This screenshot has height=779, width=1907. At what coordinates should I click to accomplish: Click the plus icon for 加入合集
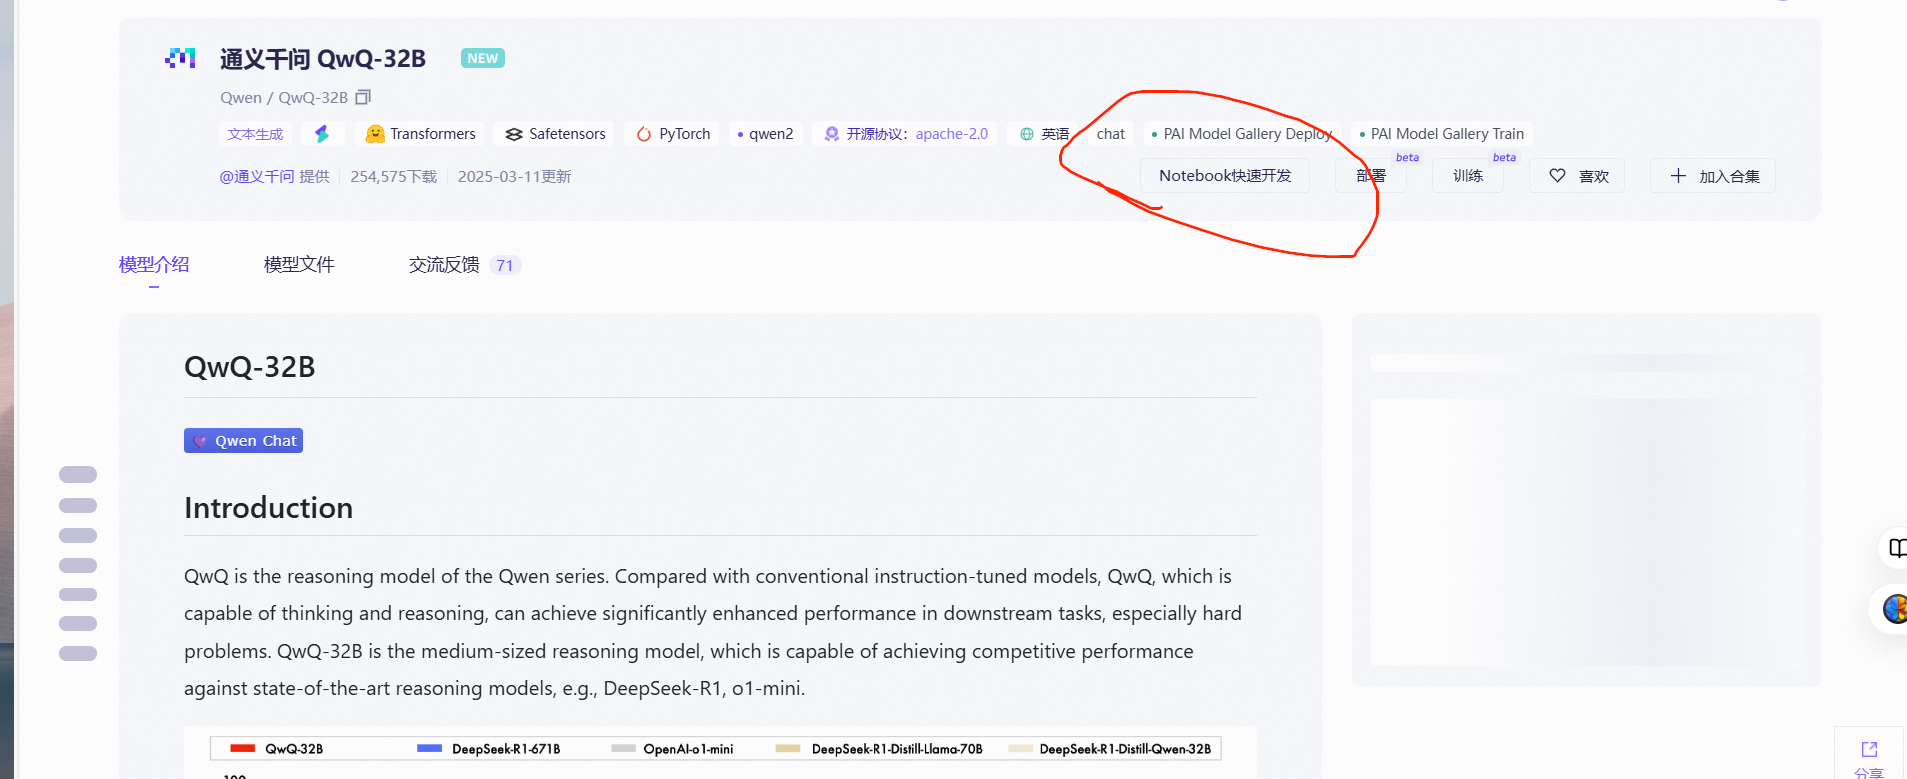pyautogui.click(x=1678, y=176)
